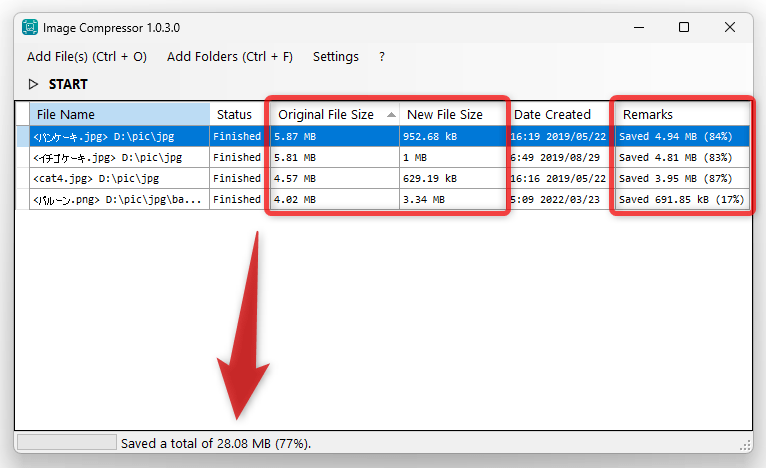The image size is (766, 468).
Task: Click the Saved 4.94 MB (84%) remark
Action: [x=683, y=136]
